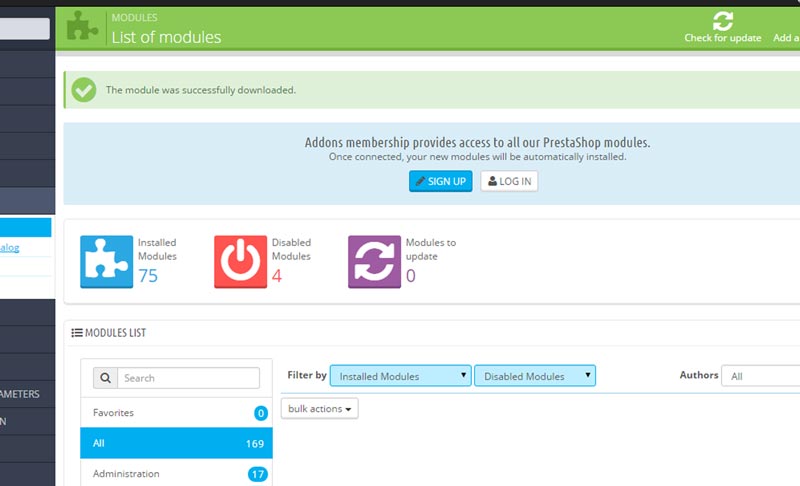Click the Favorites count badge 0

pyautogui.click(x=261, y=413)
